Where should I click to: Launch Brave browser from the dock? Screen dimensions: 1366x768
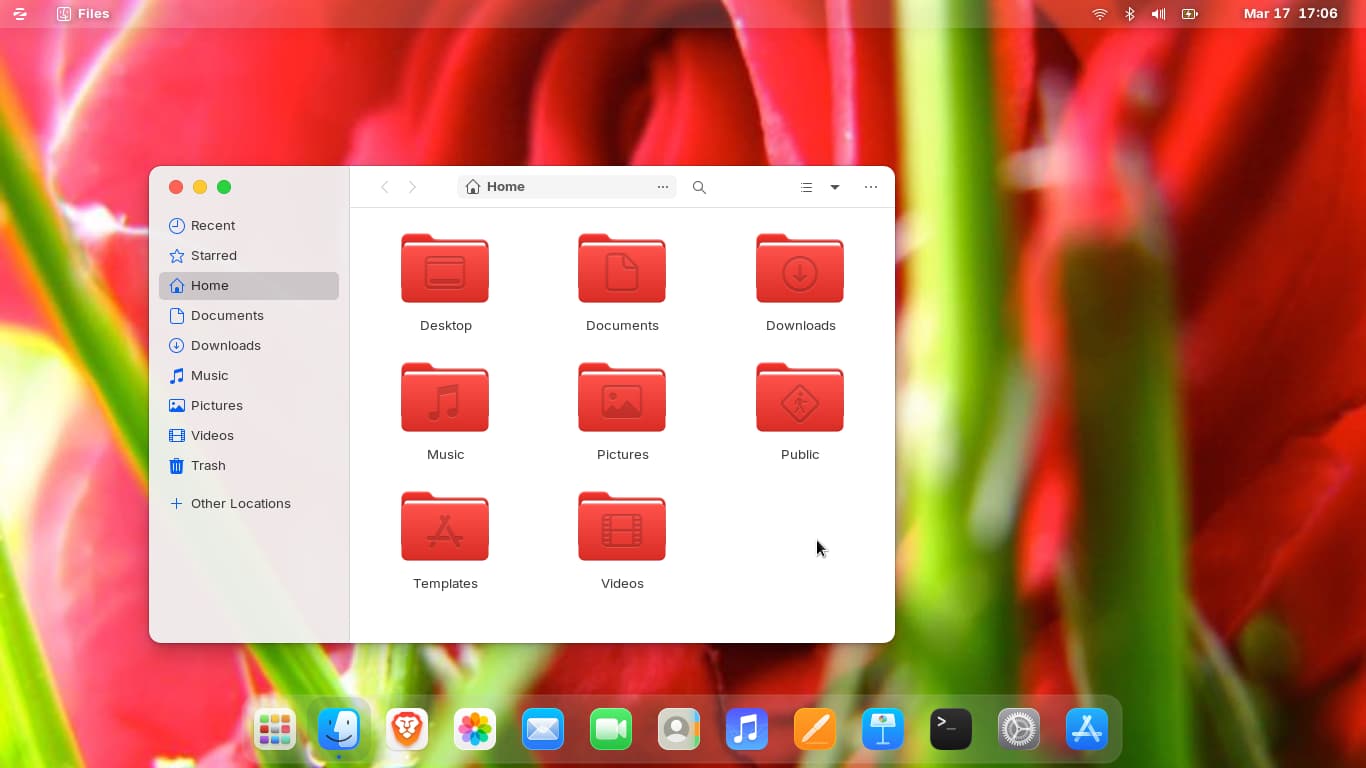pos(407,729)
